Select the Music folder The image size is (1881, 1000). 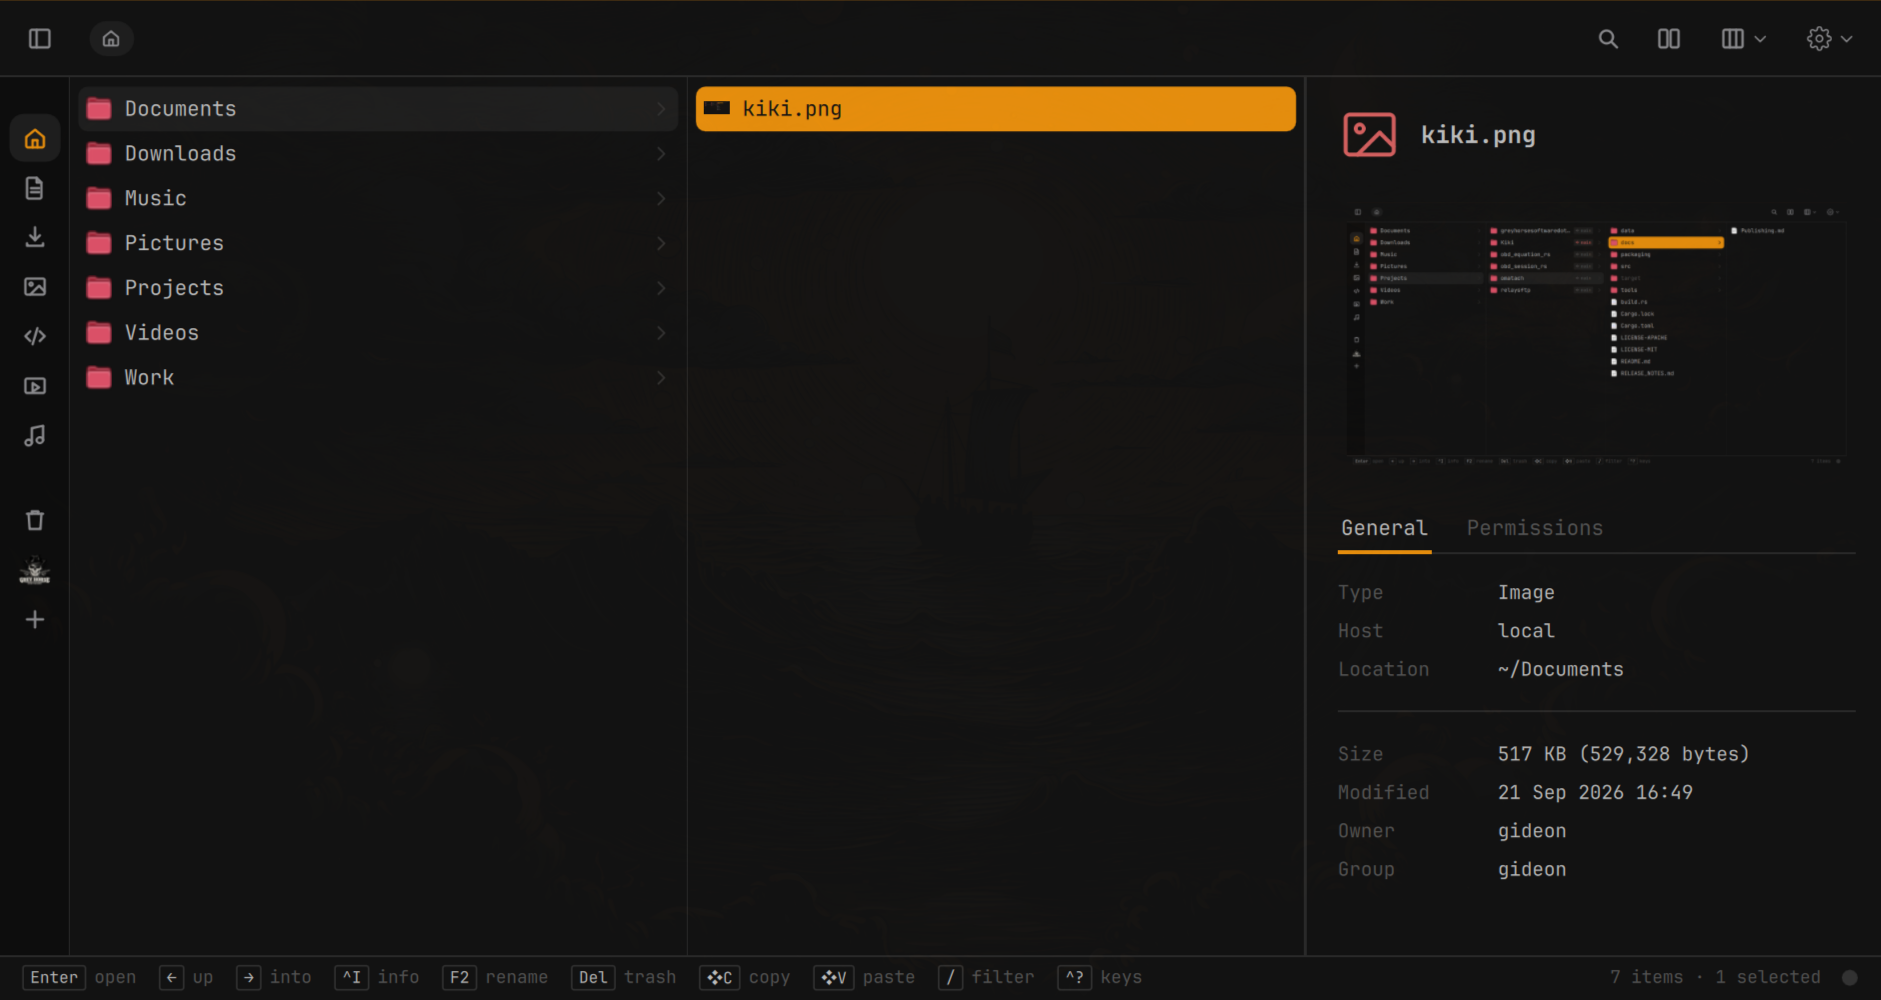pos(378,198)
